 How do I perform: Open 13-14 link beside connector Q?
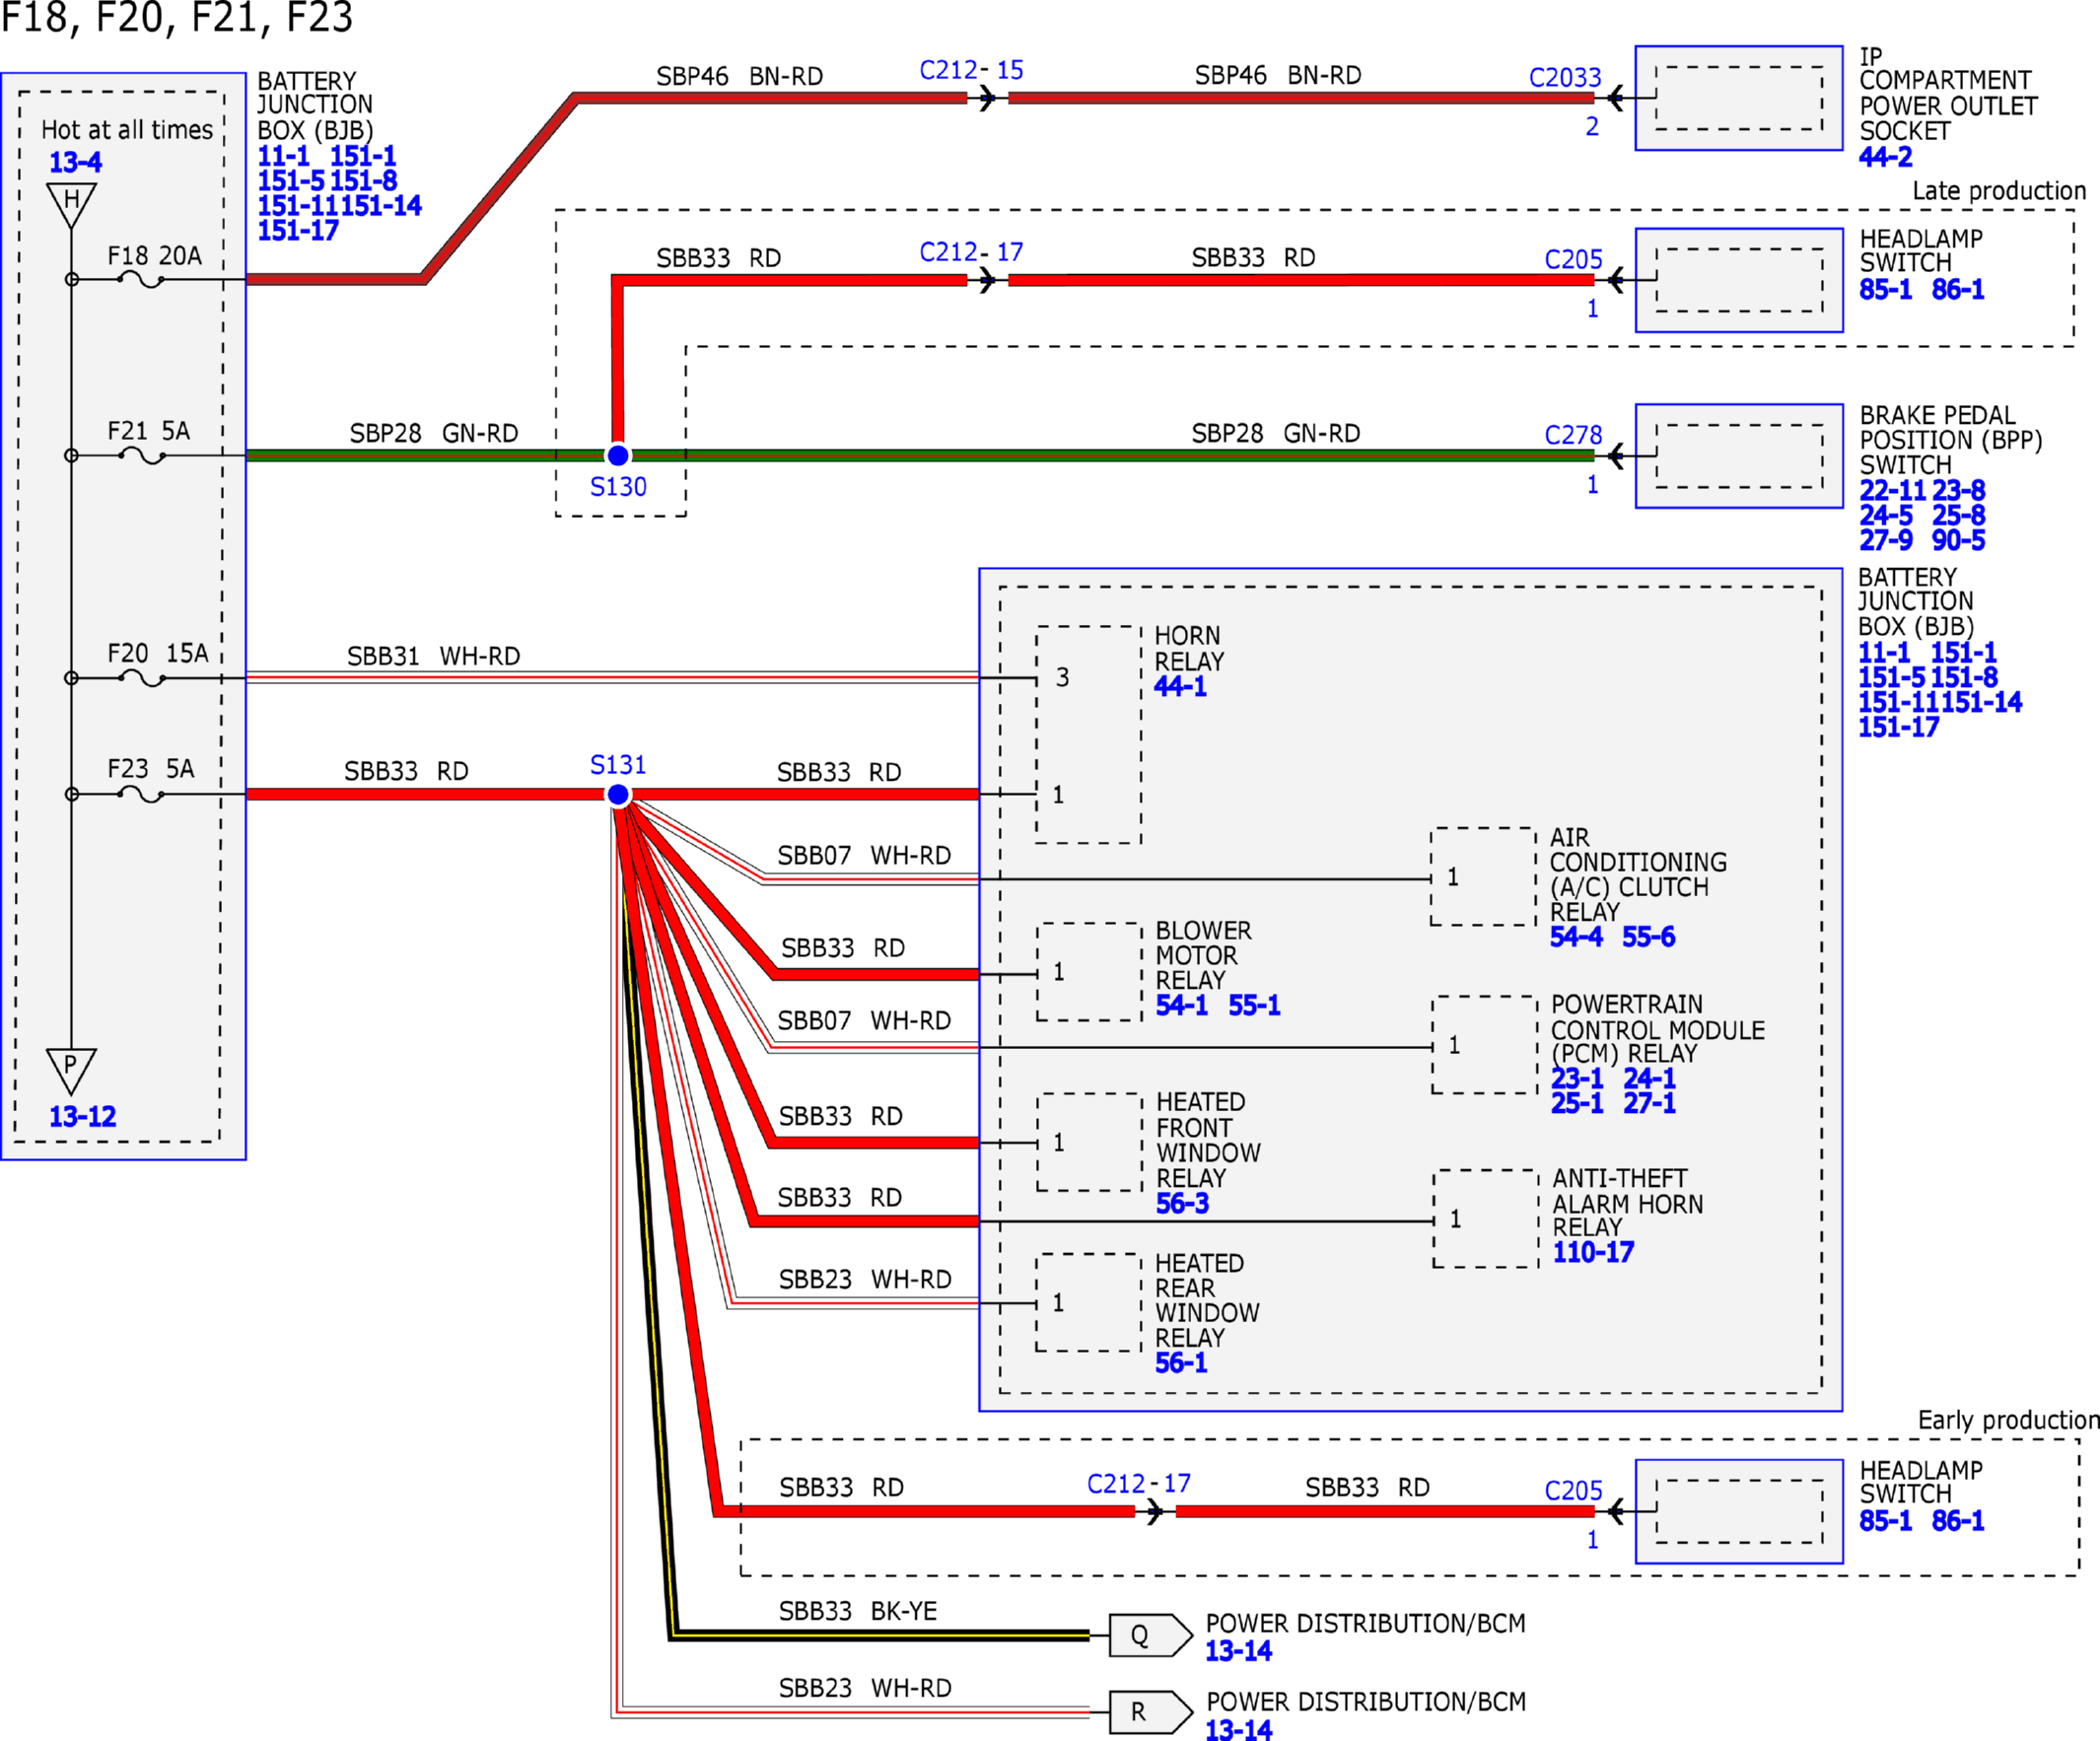(1239, 1652)
